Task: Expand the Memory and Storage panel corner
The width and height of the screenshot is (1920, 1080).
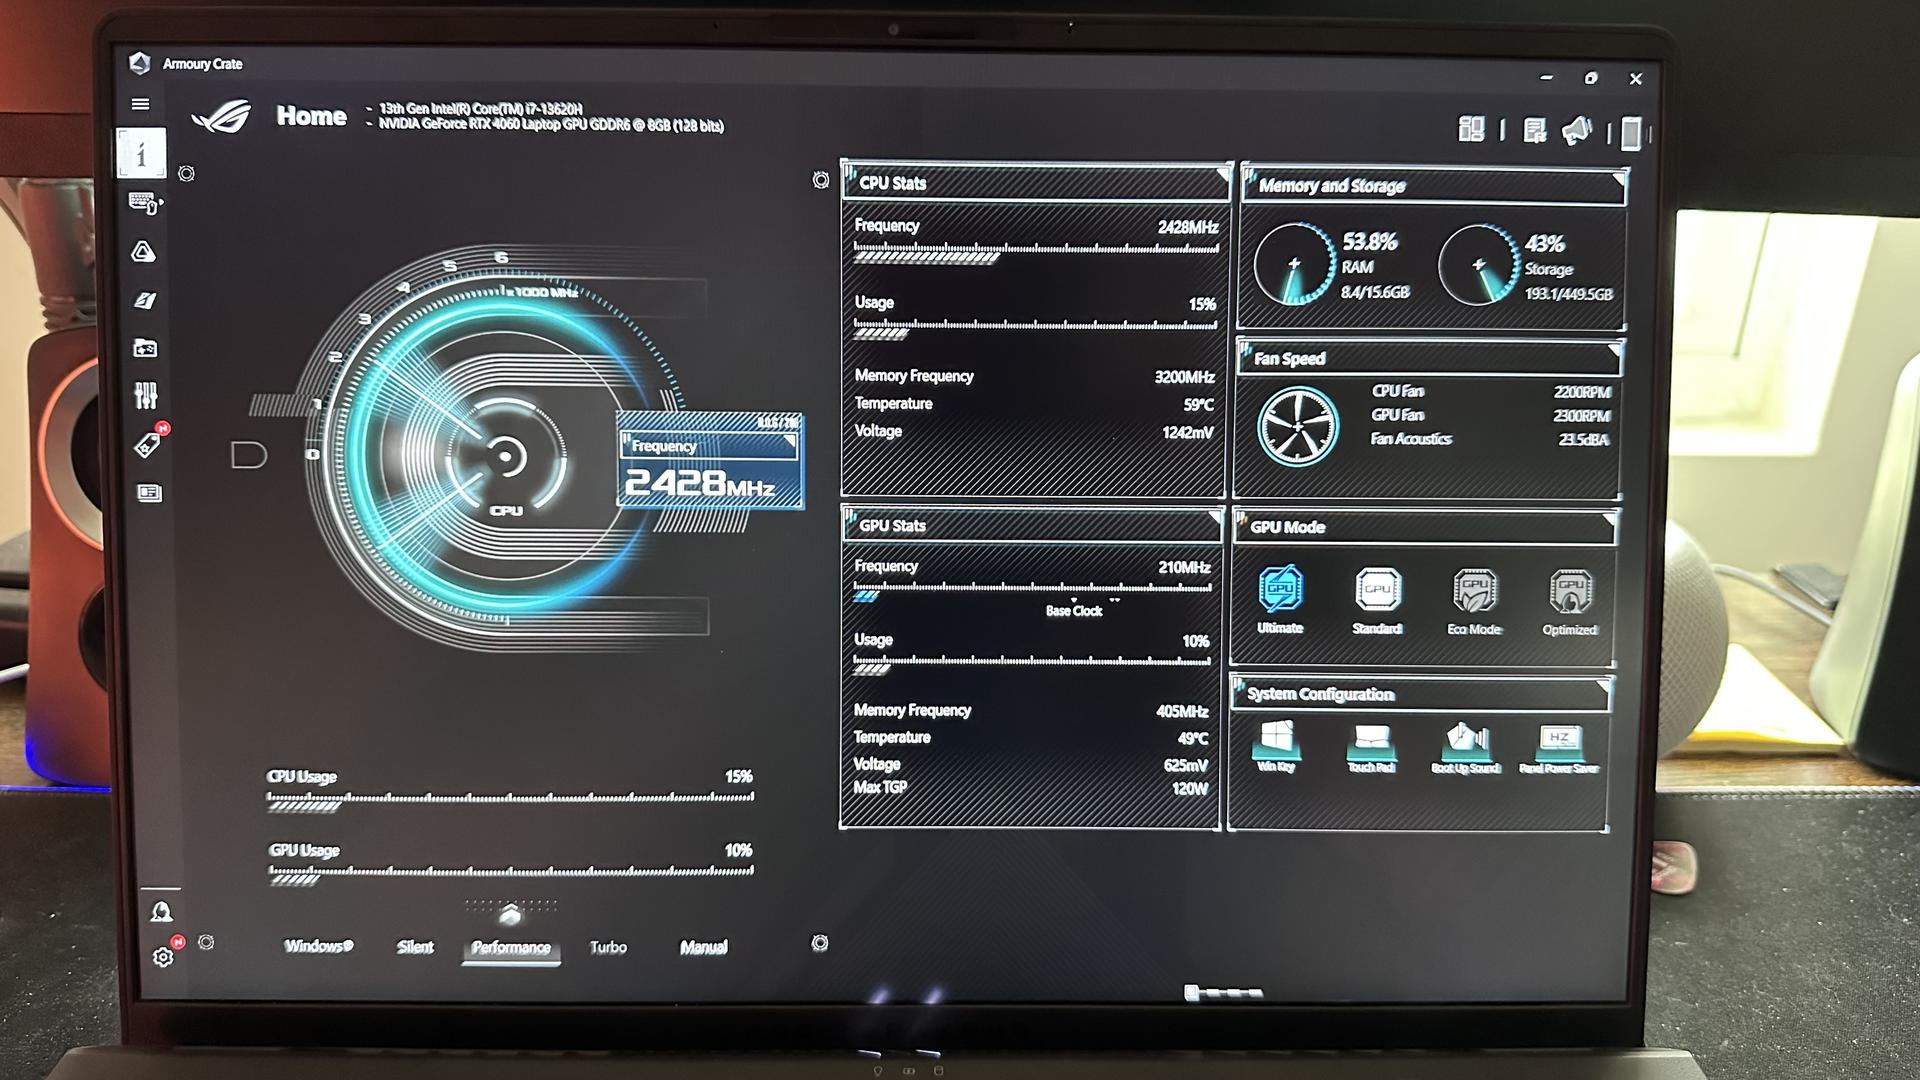Action: pos(1618,180)
